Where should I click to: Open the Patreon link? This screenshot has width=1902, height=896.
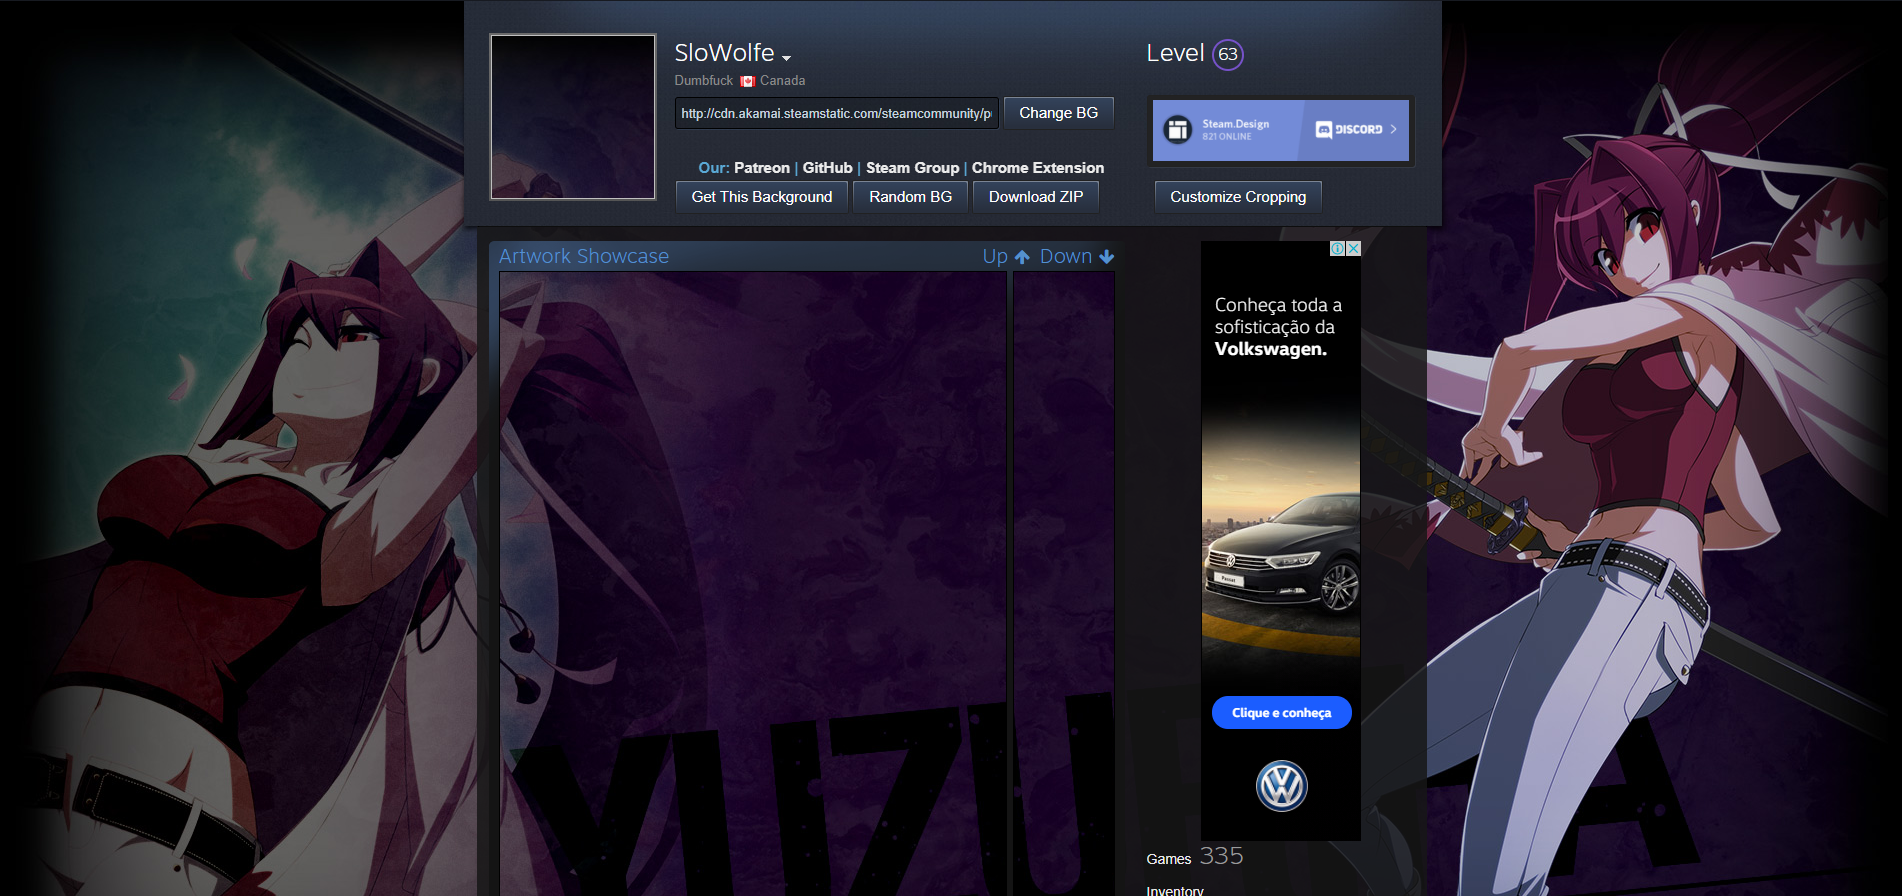point(762,168)
